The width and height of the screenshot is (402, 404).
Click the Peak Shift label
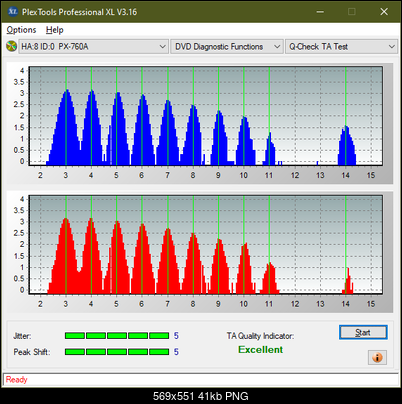click(32, 352)
